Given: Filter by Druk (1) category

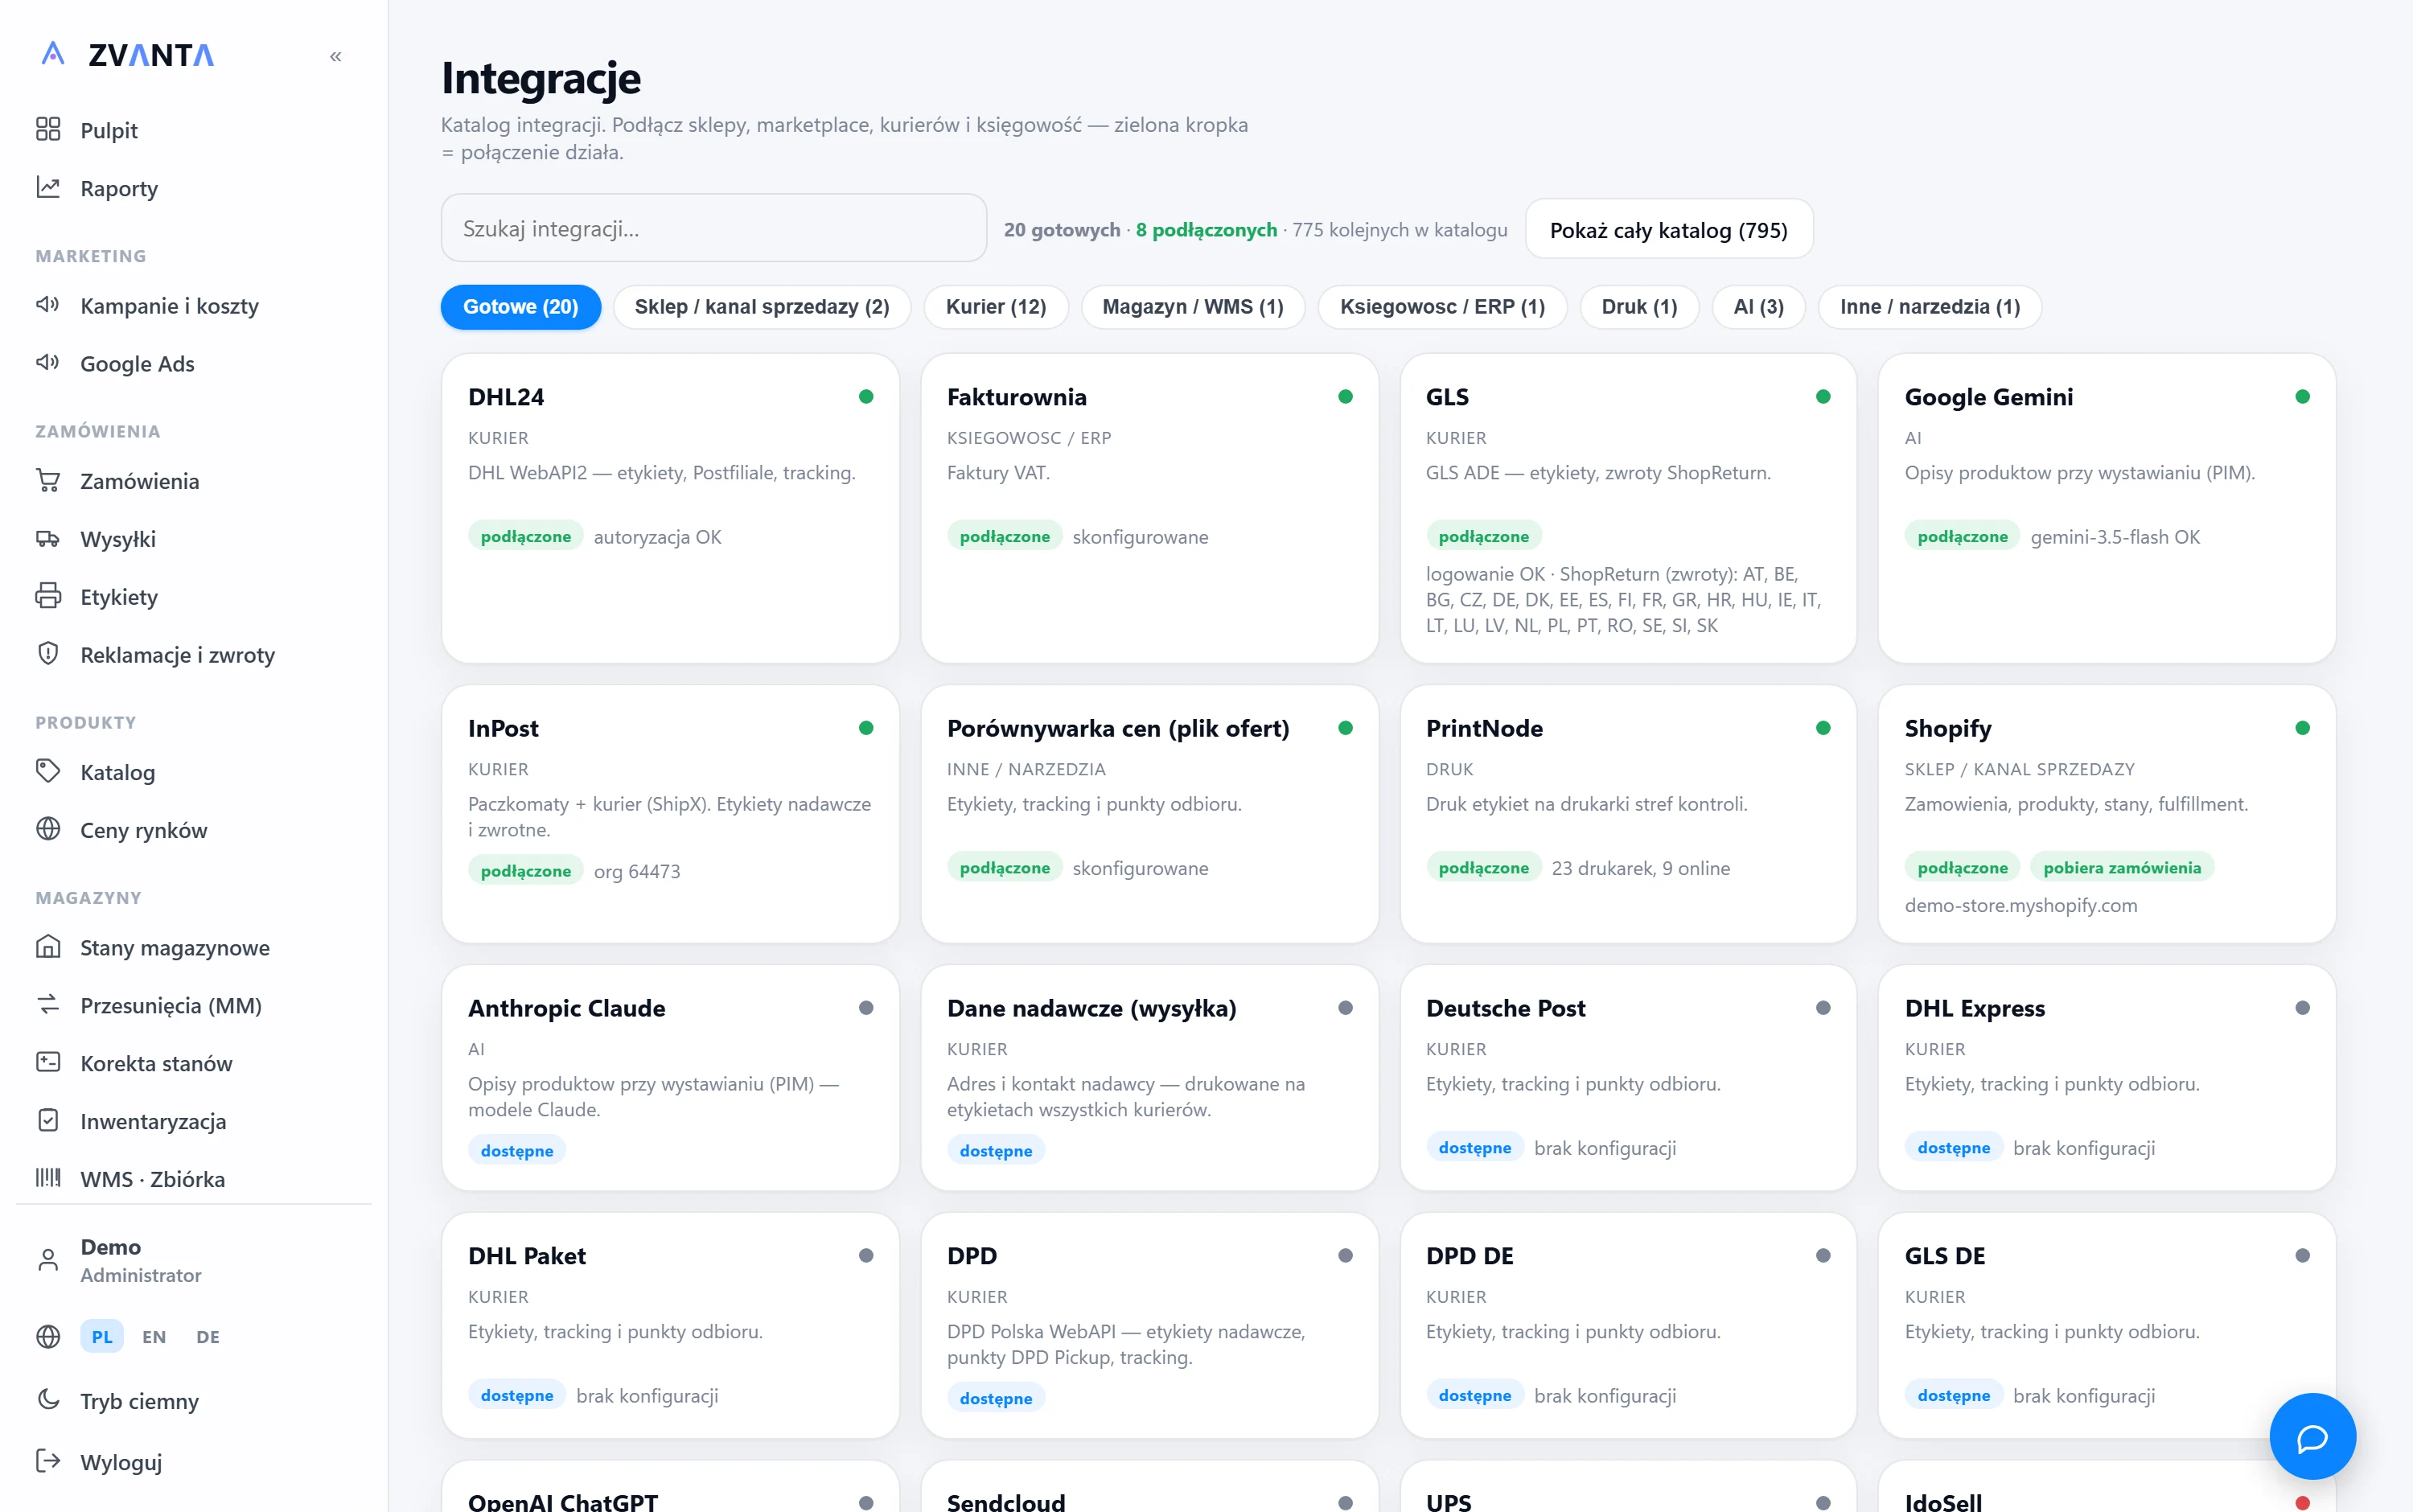Looking at the screenshot, I should [x=1639, y=307].
